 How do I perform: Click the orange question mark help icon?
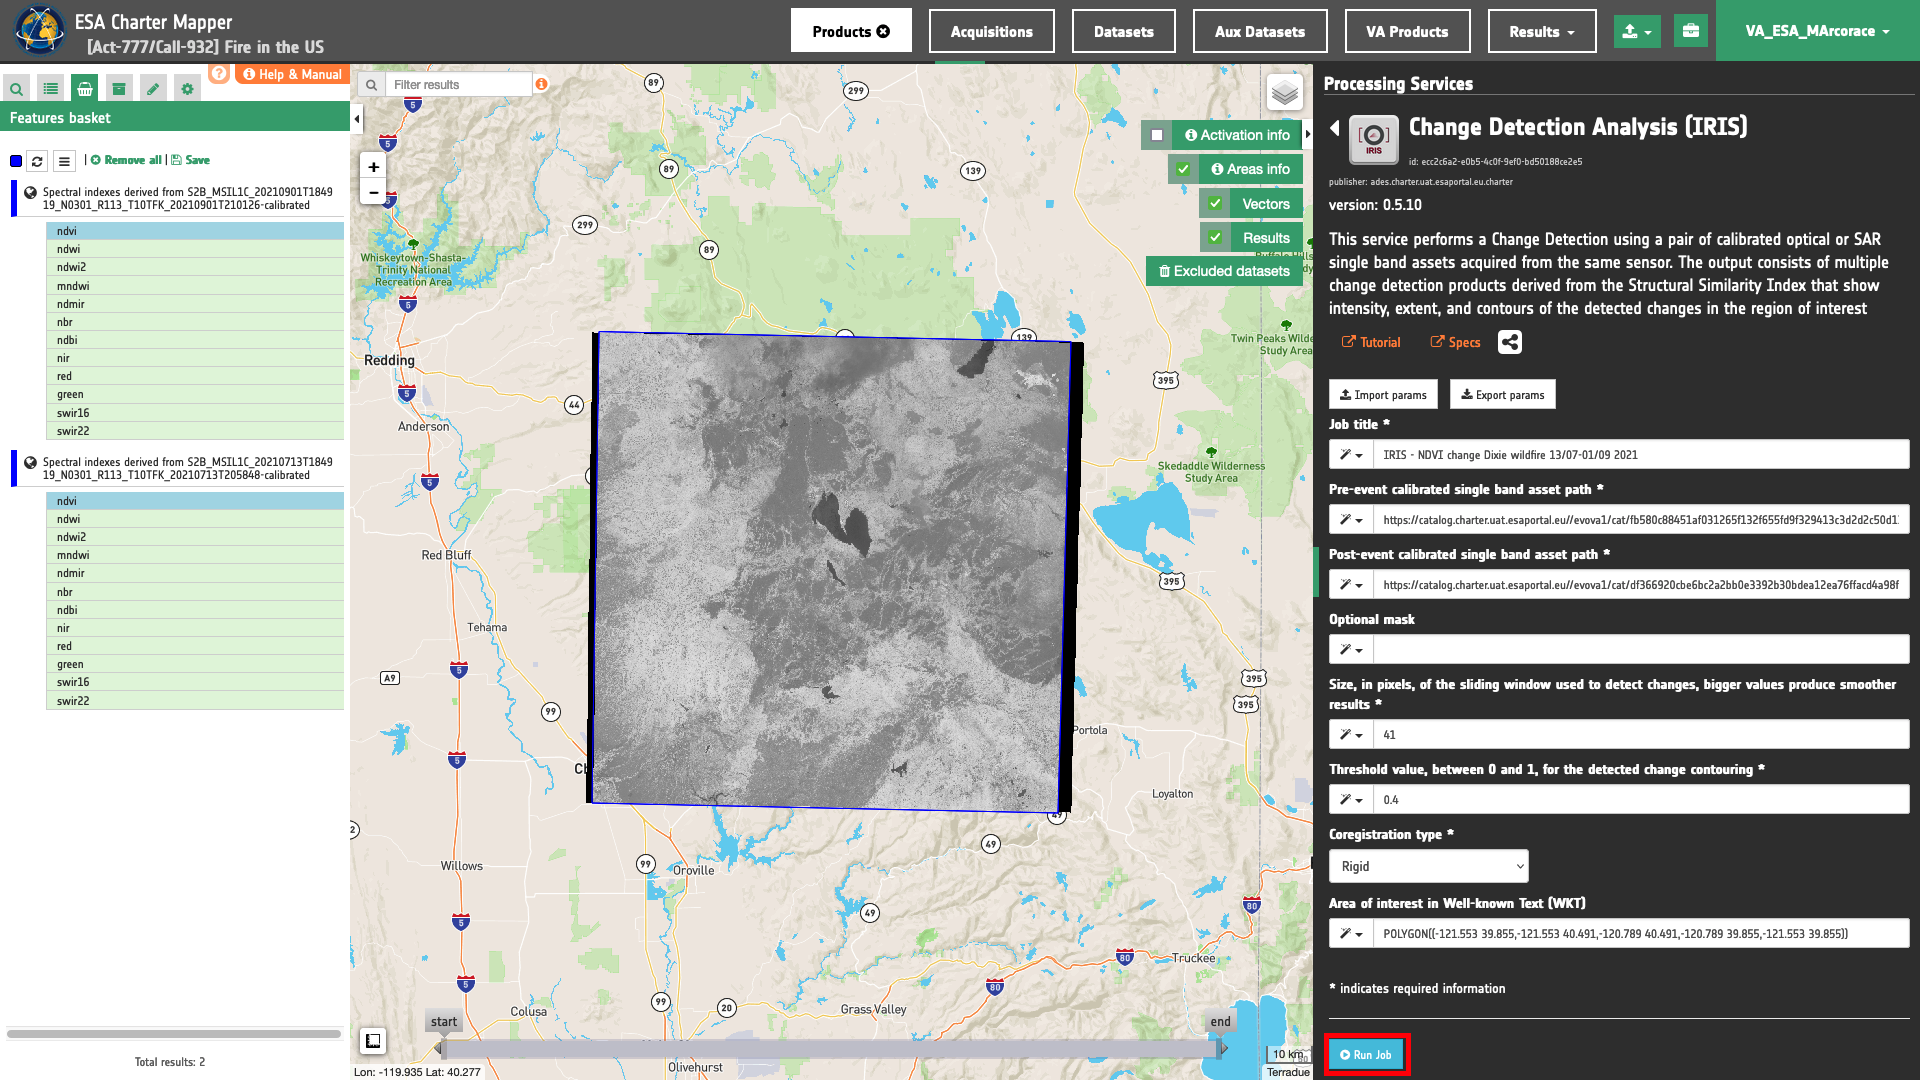(219, 73)
